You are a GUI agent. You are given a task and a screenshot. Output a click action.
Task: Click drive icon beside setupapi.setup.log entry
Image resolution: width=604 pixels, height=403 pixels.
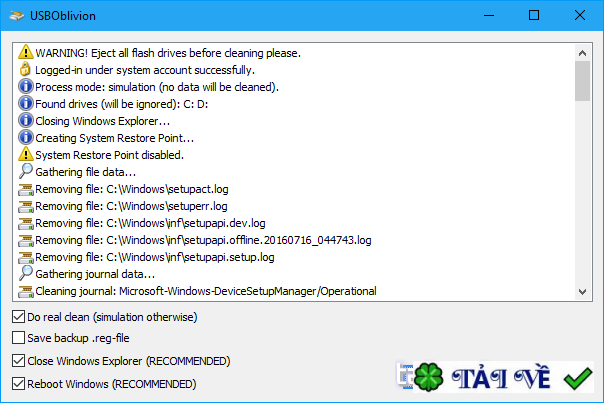26,257
